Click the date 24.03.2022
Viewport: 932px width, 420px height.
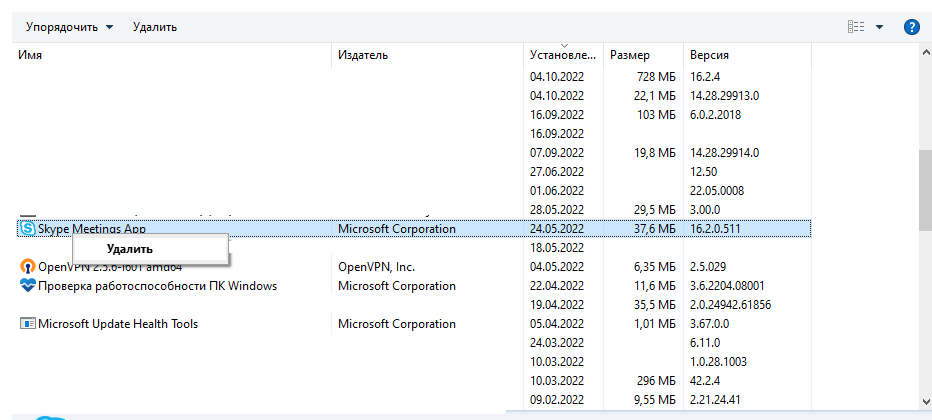pyautogui.click(x=557, y=343)
